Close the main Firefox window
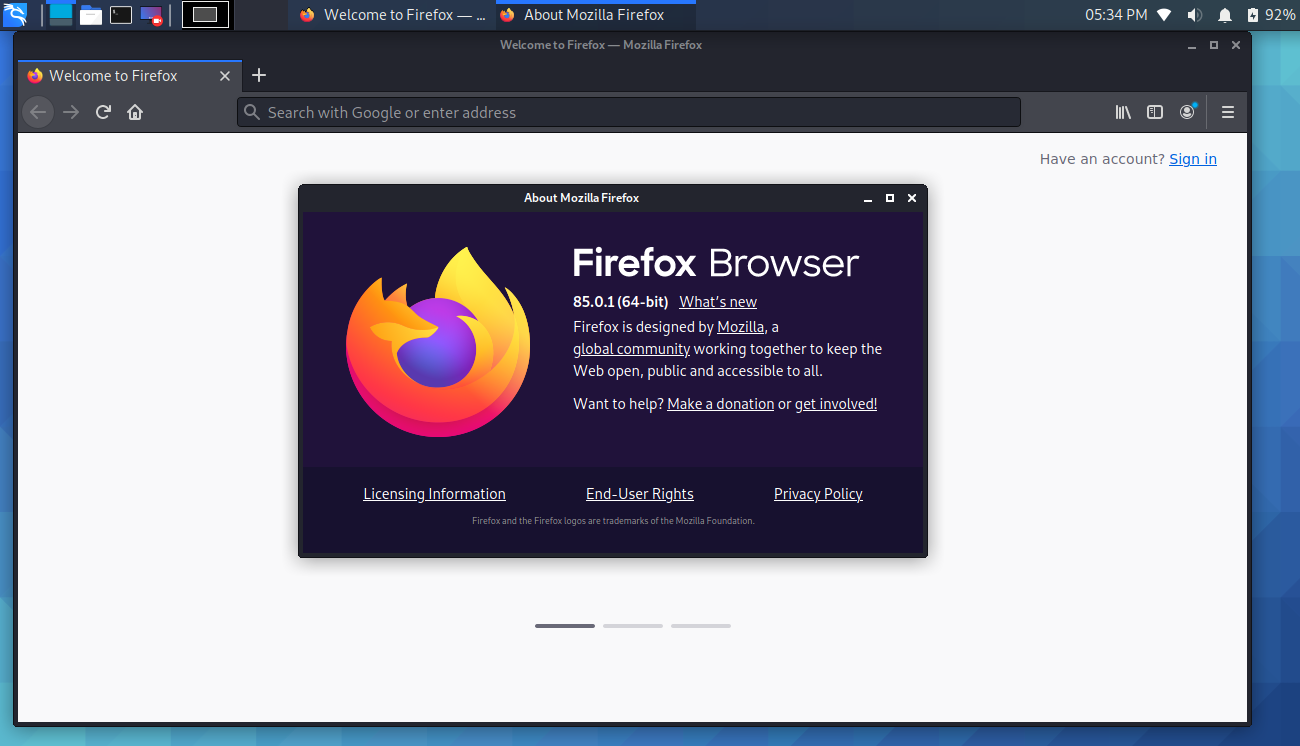 pos(1236,45)
